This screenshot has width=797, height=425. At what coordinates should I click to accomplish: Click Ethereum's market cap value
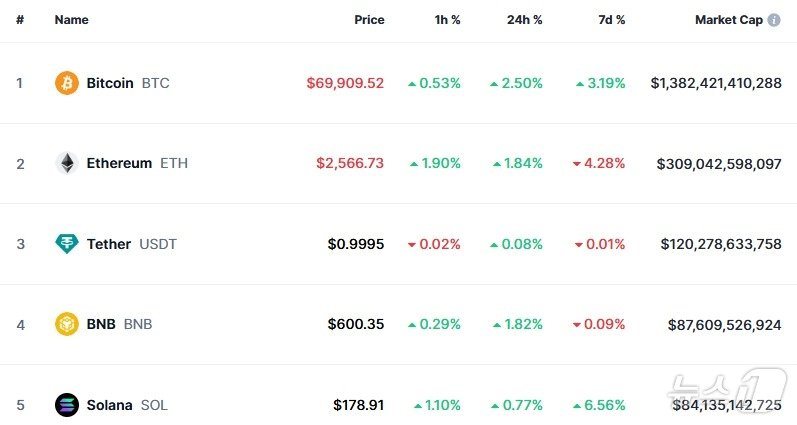(x=719, y=163)
